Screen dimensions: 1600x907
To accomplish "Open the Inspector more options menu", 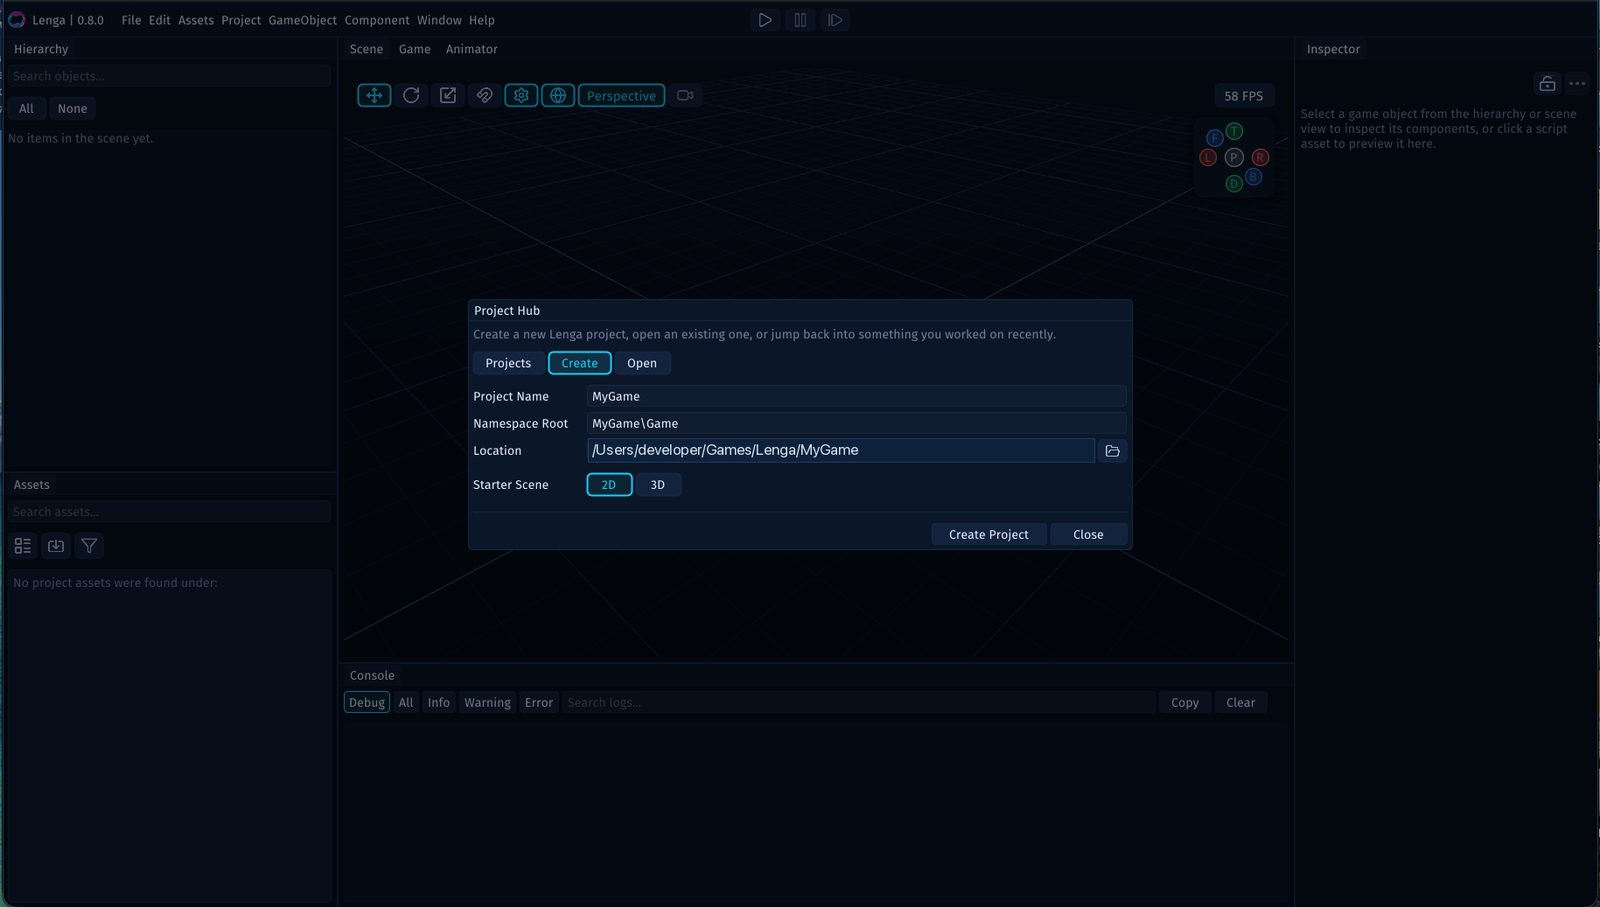I will (1577, 84).
